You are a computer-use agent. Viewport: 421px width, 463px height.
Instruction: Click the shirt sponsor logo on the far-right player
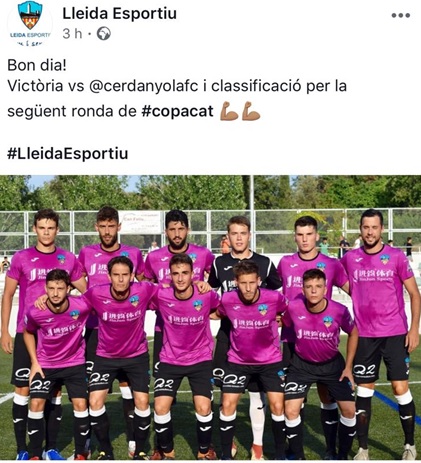coord(373,275)
